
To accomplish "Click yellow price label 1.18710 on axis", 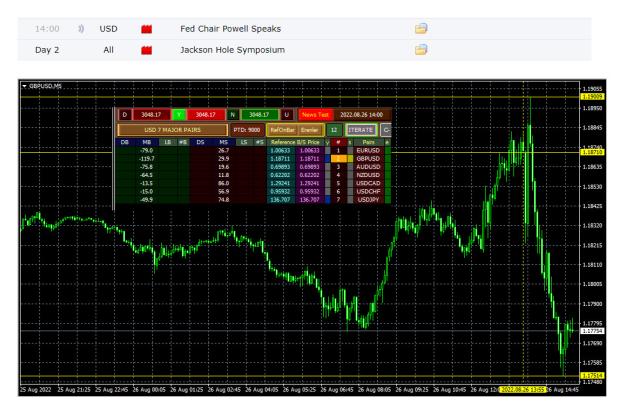I will [x=593, y=152].
